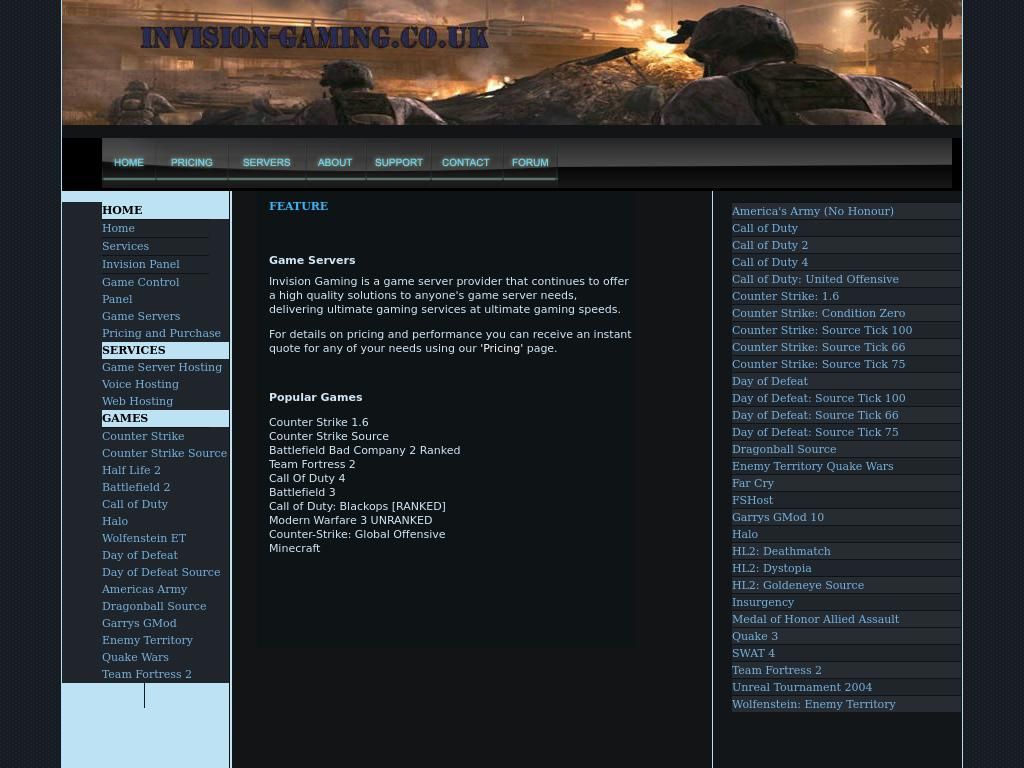
Task: Open the CONTACT navigation tab
Action: 466,162
